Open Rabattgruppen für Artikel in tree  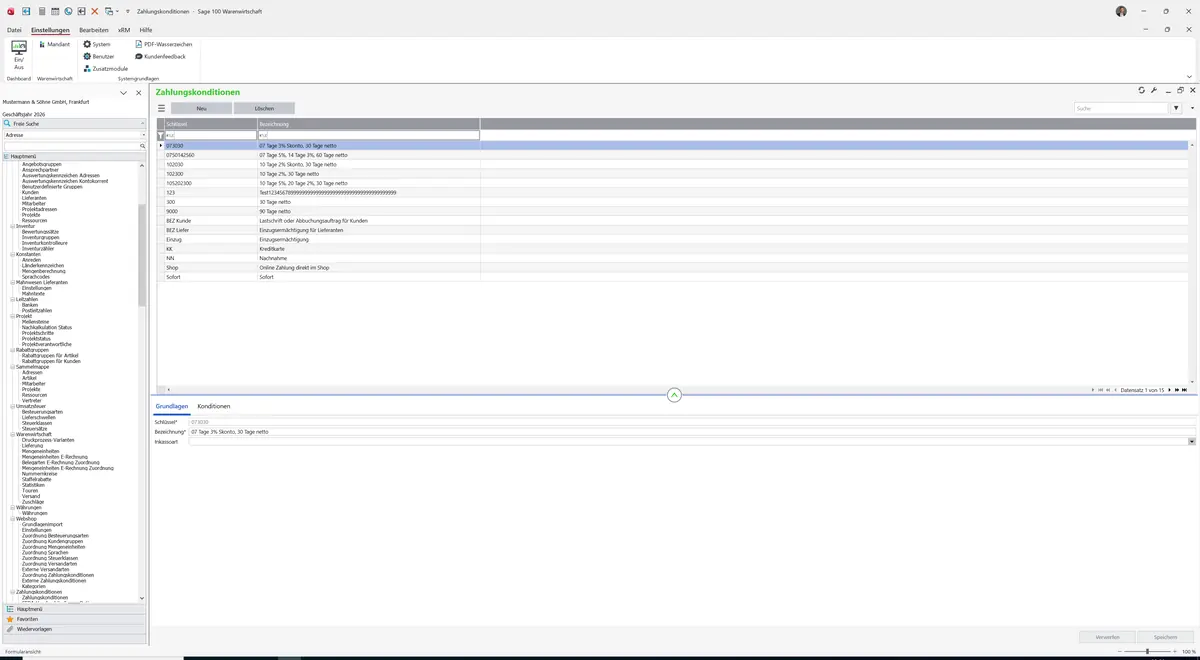pyautogui.click(x=50, y=355)
